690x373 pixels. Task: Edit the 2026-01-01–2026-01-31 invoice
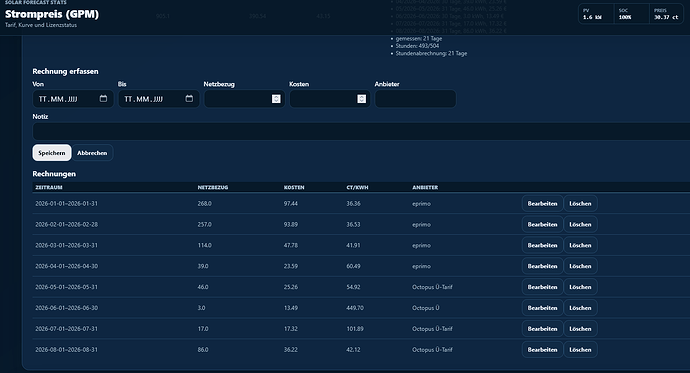[x=542, y=204]
